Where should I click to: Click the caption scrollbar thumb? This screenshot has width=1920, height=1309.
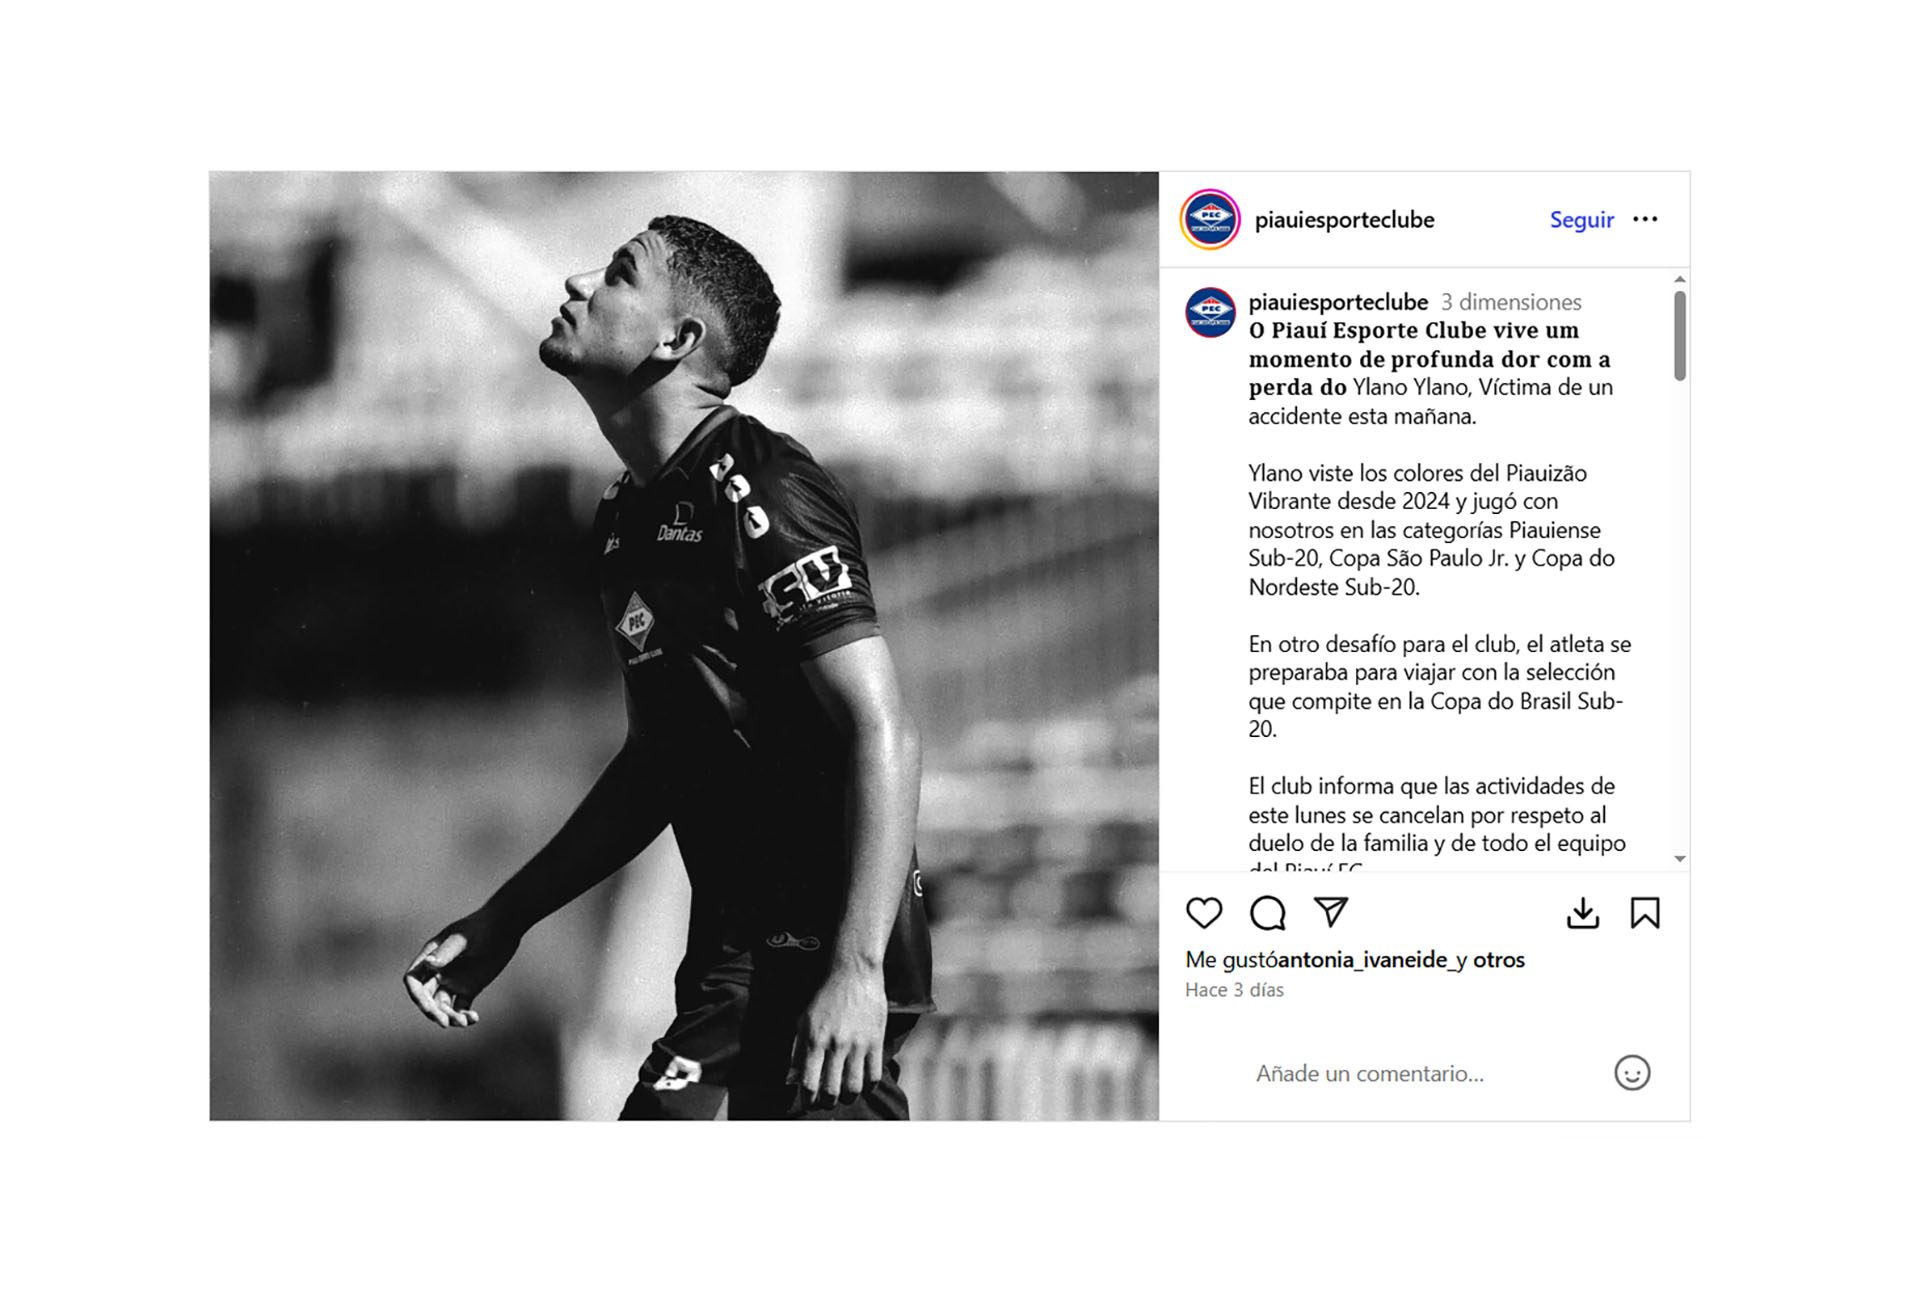tap(1680, 335)
